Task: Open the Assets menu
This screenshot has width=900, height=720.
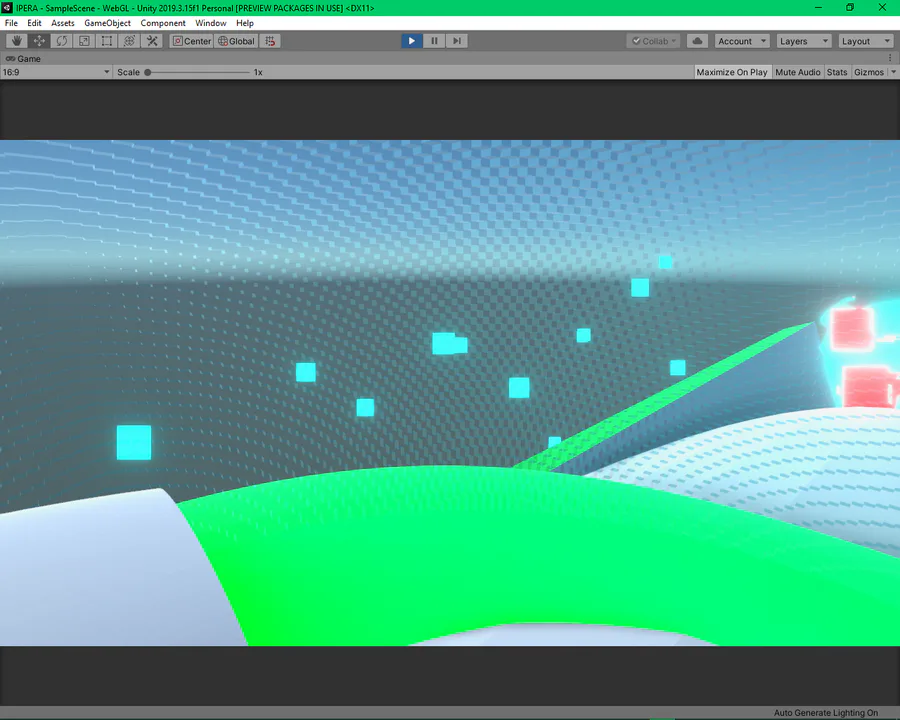Action: pos(63,23)
